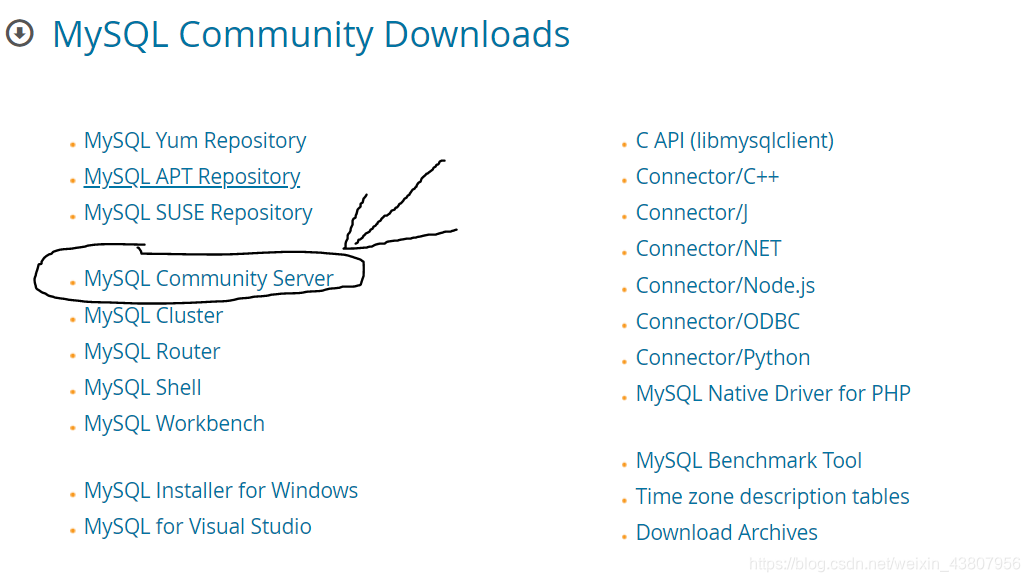Open the MySQL Router link

pyautogui.click(x=152, y=352)
